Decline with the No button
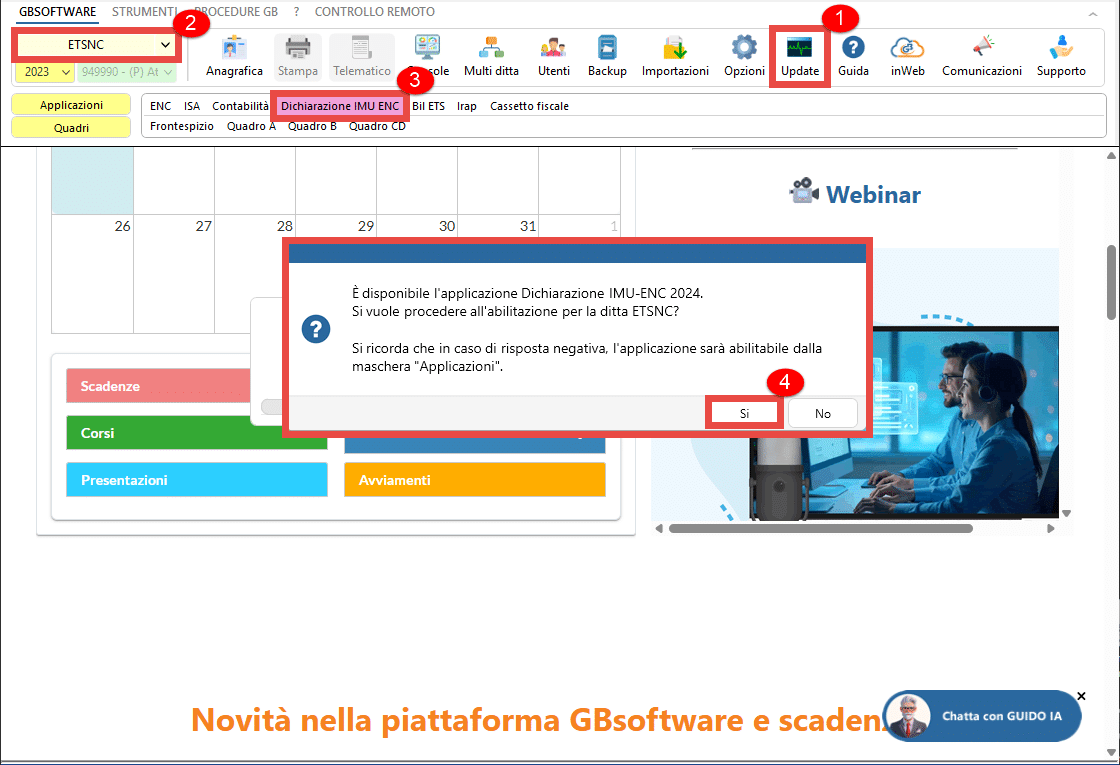Screen dimensions: 1120x765 point(823,413)
